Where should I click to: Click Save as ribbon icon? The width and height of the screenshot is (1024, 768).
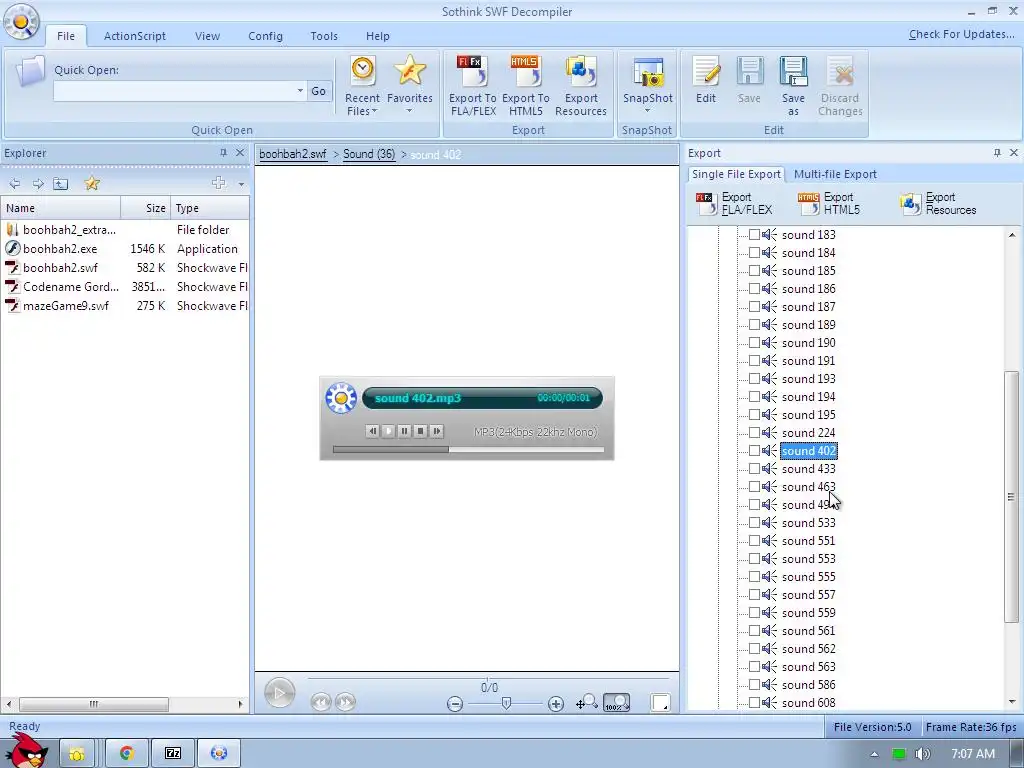793,86
